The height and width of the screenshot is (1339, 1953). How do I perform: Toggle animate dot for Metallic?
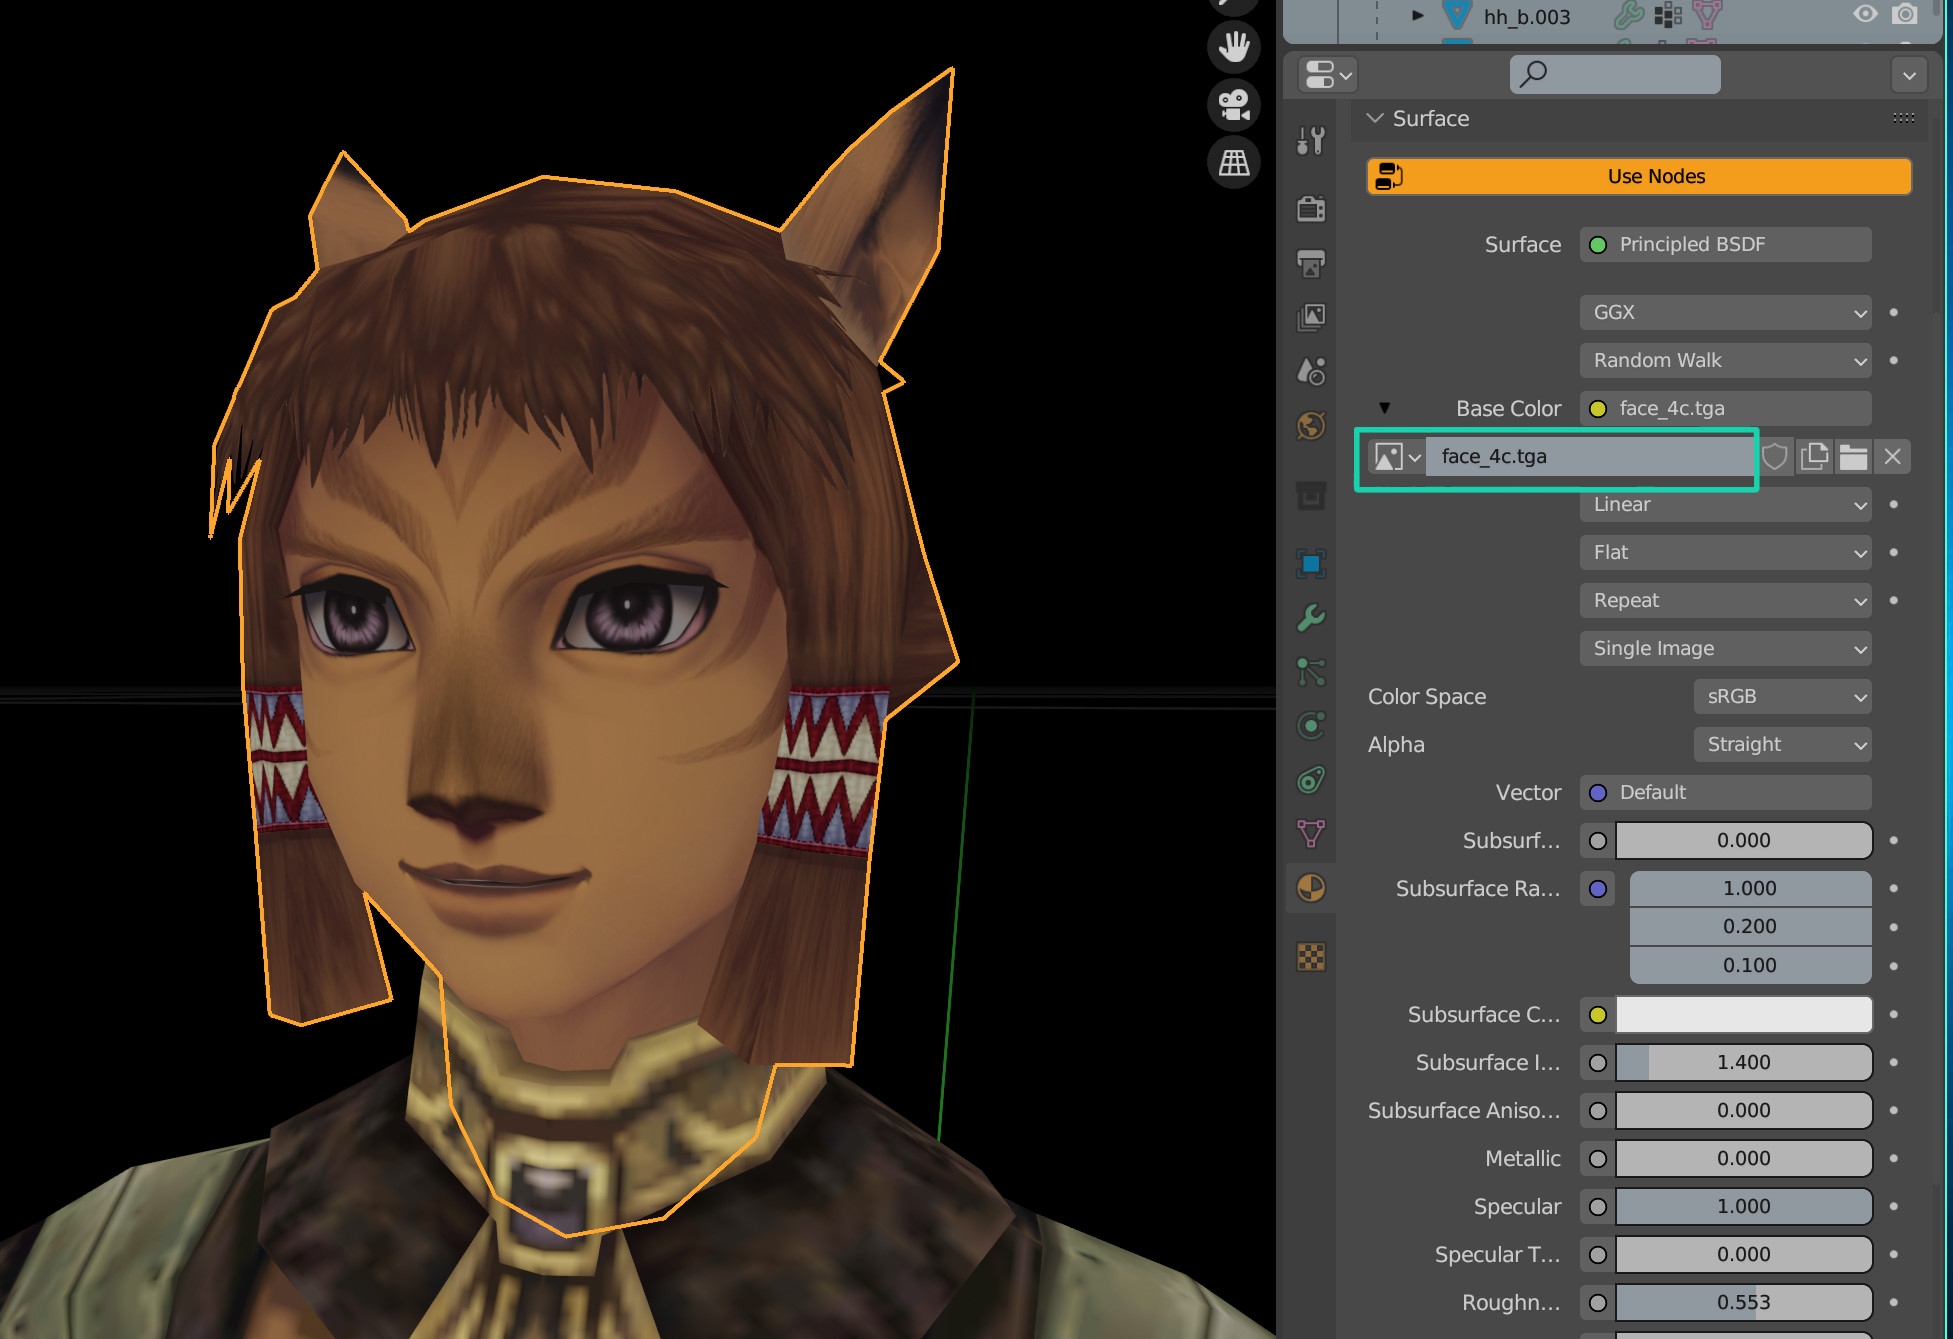(x=1893, y=1159)
